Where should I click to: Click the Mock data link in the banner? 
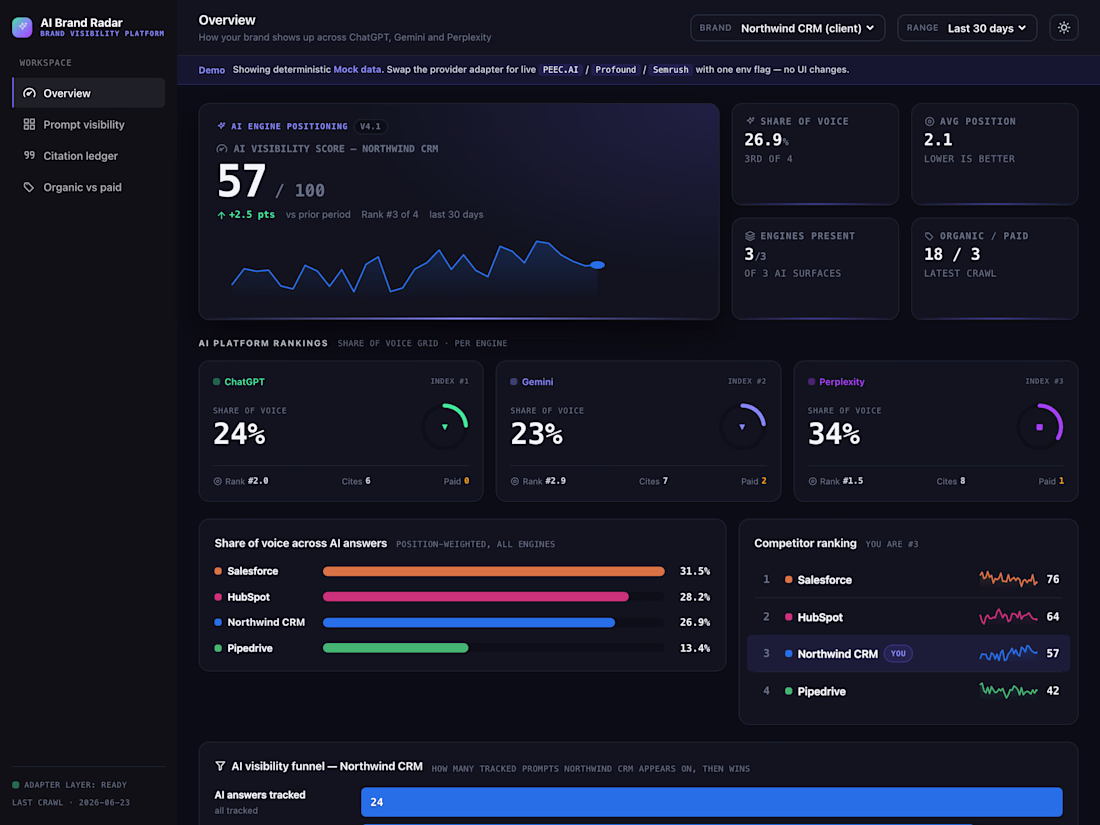[x=357, y=69]
